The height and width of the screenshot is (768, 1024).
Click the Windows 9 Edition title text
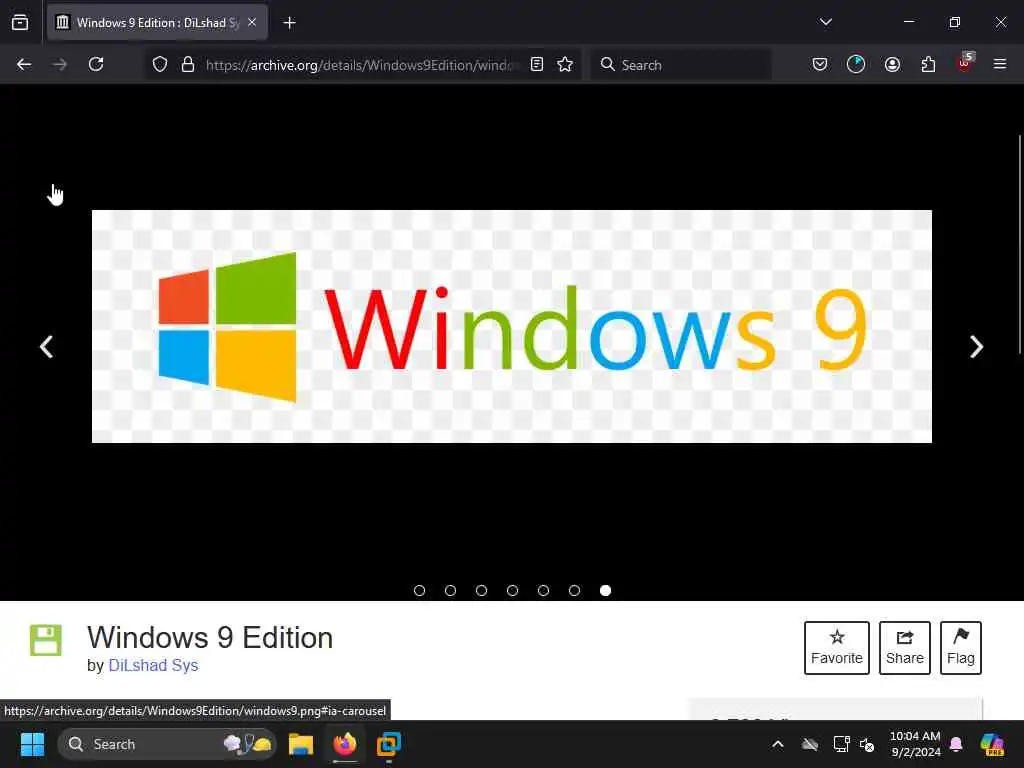(210, 638)
